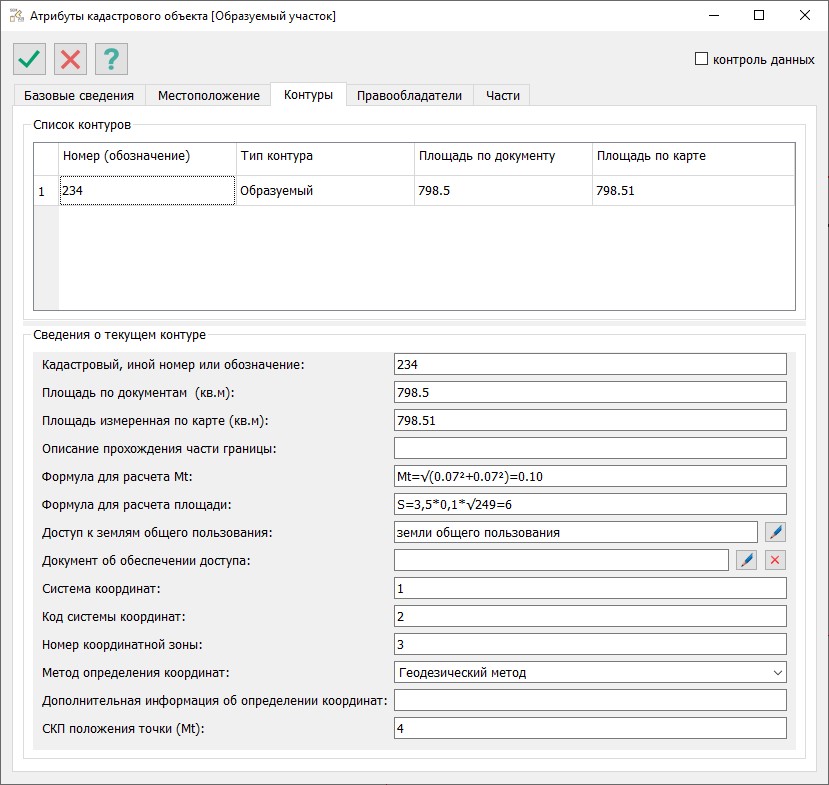Open the 'Местоположение' tab
The height and width of the screenshot is (785, 829).
[209, 96]
